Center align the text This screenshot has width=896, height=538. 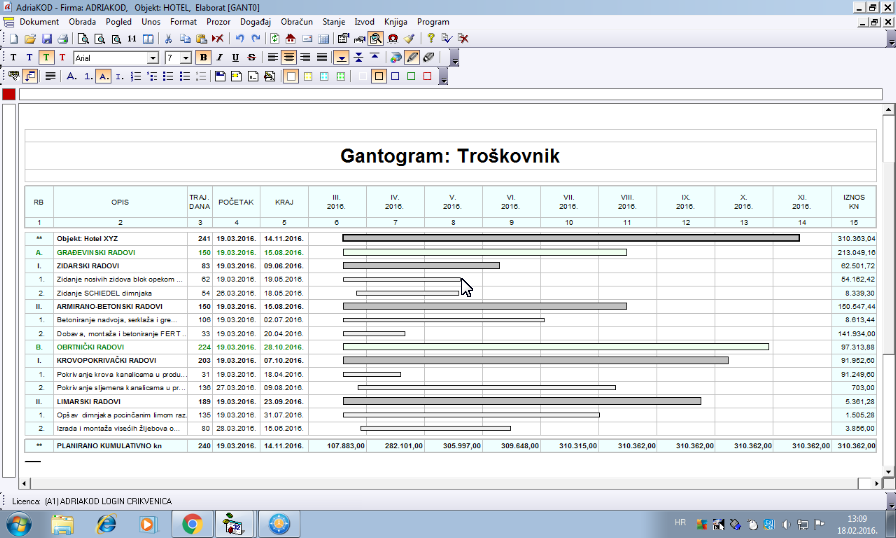289,58
